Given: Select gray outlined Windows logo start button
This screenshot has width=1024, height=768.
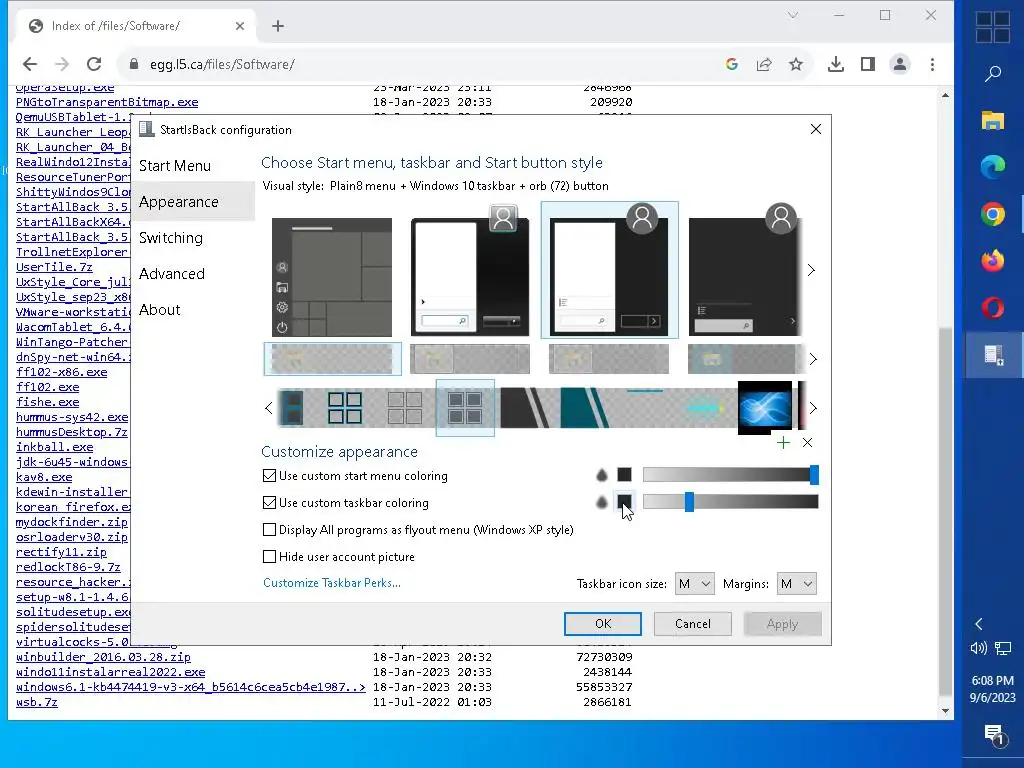Looking at the screenshot, I should coord(405,408).
